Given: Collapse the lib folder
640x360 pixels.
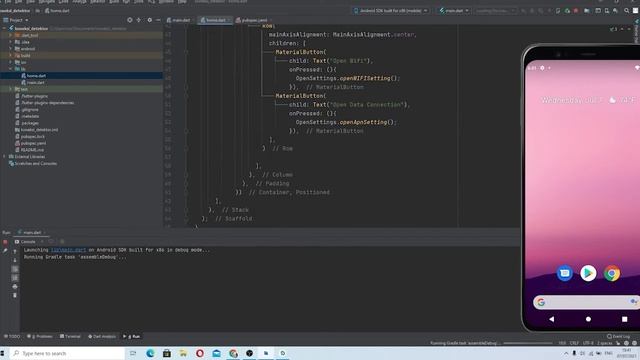Looking at the screenshot, I should pyautogui.click(x=11, y=69).
